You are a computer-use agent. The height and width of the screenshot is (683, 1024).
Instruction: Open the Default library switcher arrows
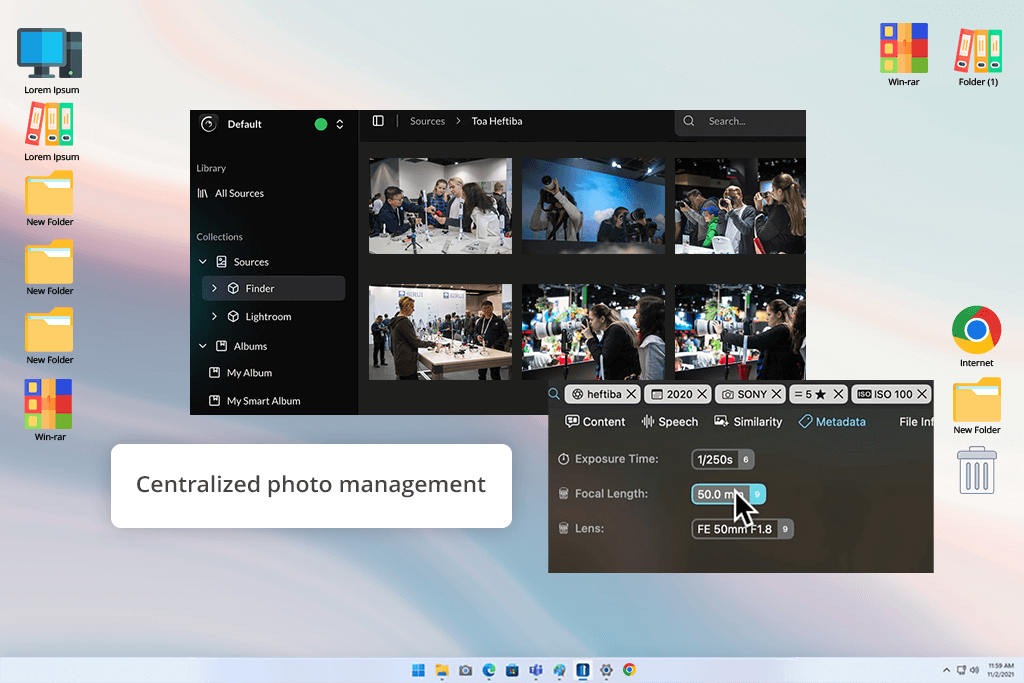tap(340, 124)
